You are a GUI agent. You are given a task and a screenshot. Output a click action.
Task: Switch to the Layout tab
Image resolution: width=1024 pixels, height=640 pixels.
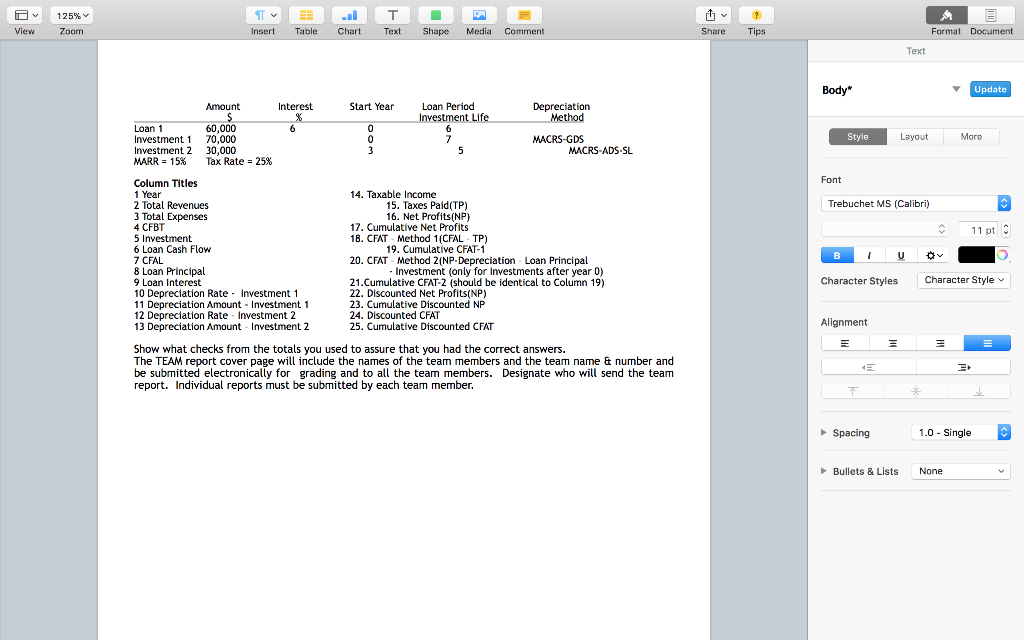914,136
